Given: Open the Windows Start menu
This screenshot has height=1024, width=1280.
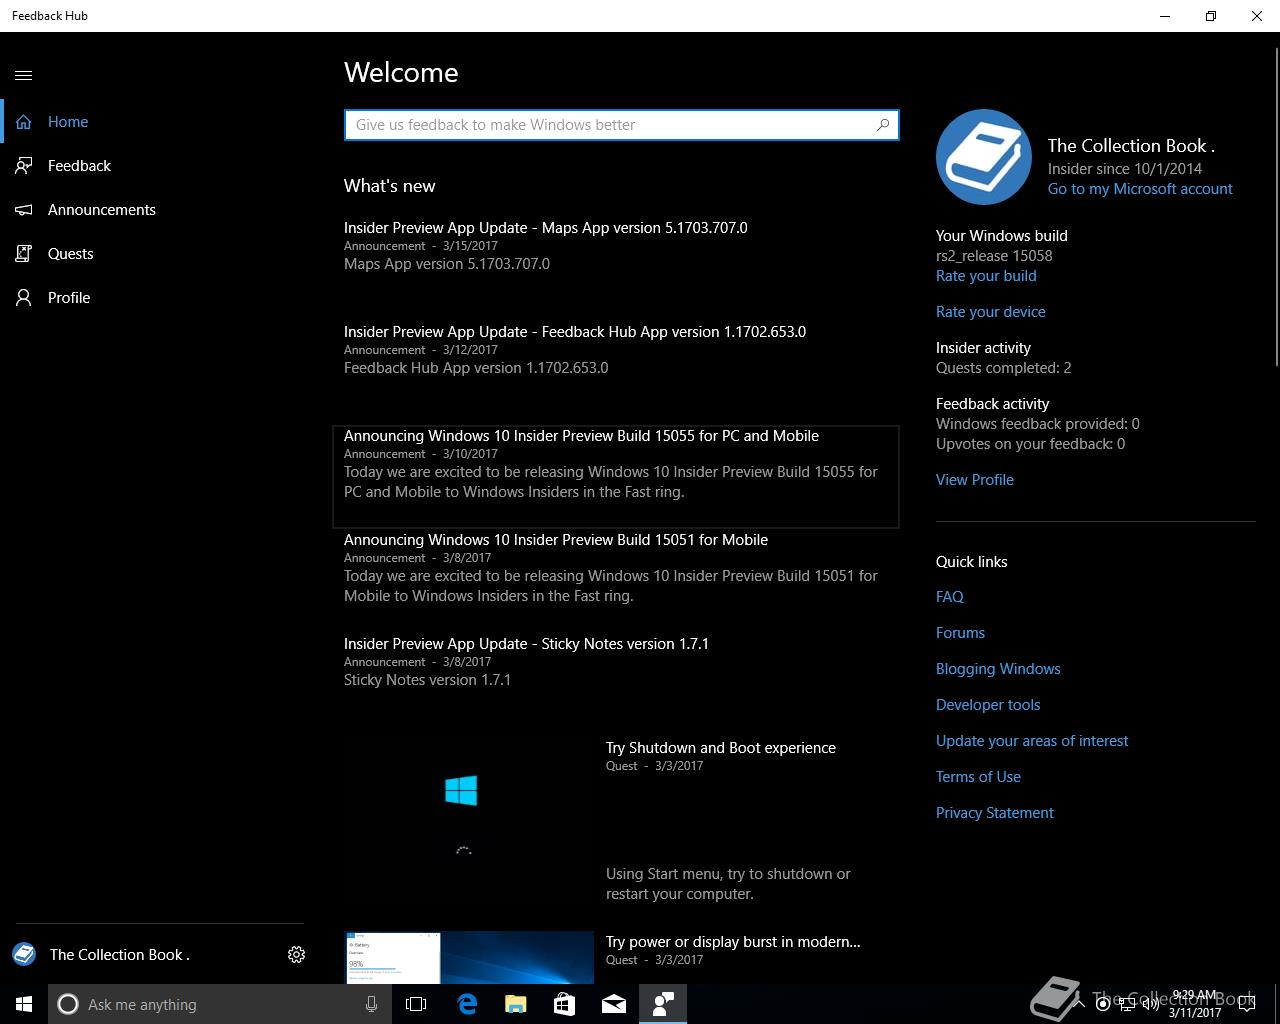Looking at the screenshot, I should pyautogui.click(x=24, y=1004).
